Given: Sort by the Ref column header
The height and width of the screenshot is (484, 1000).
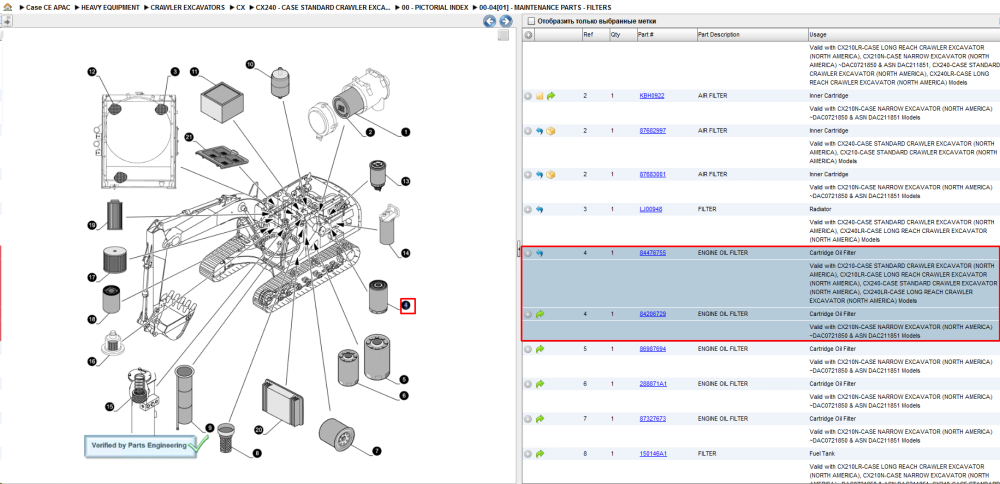Looking at the screenshot, I should (594, 35).
